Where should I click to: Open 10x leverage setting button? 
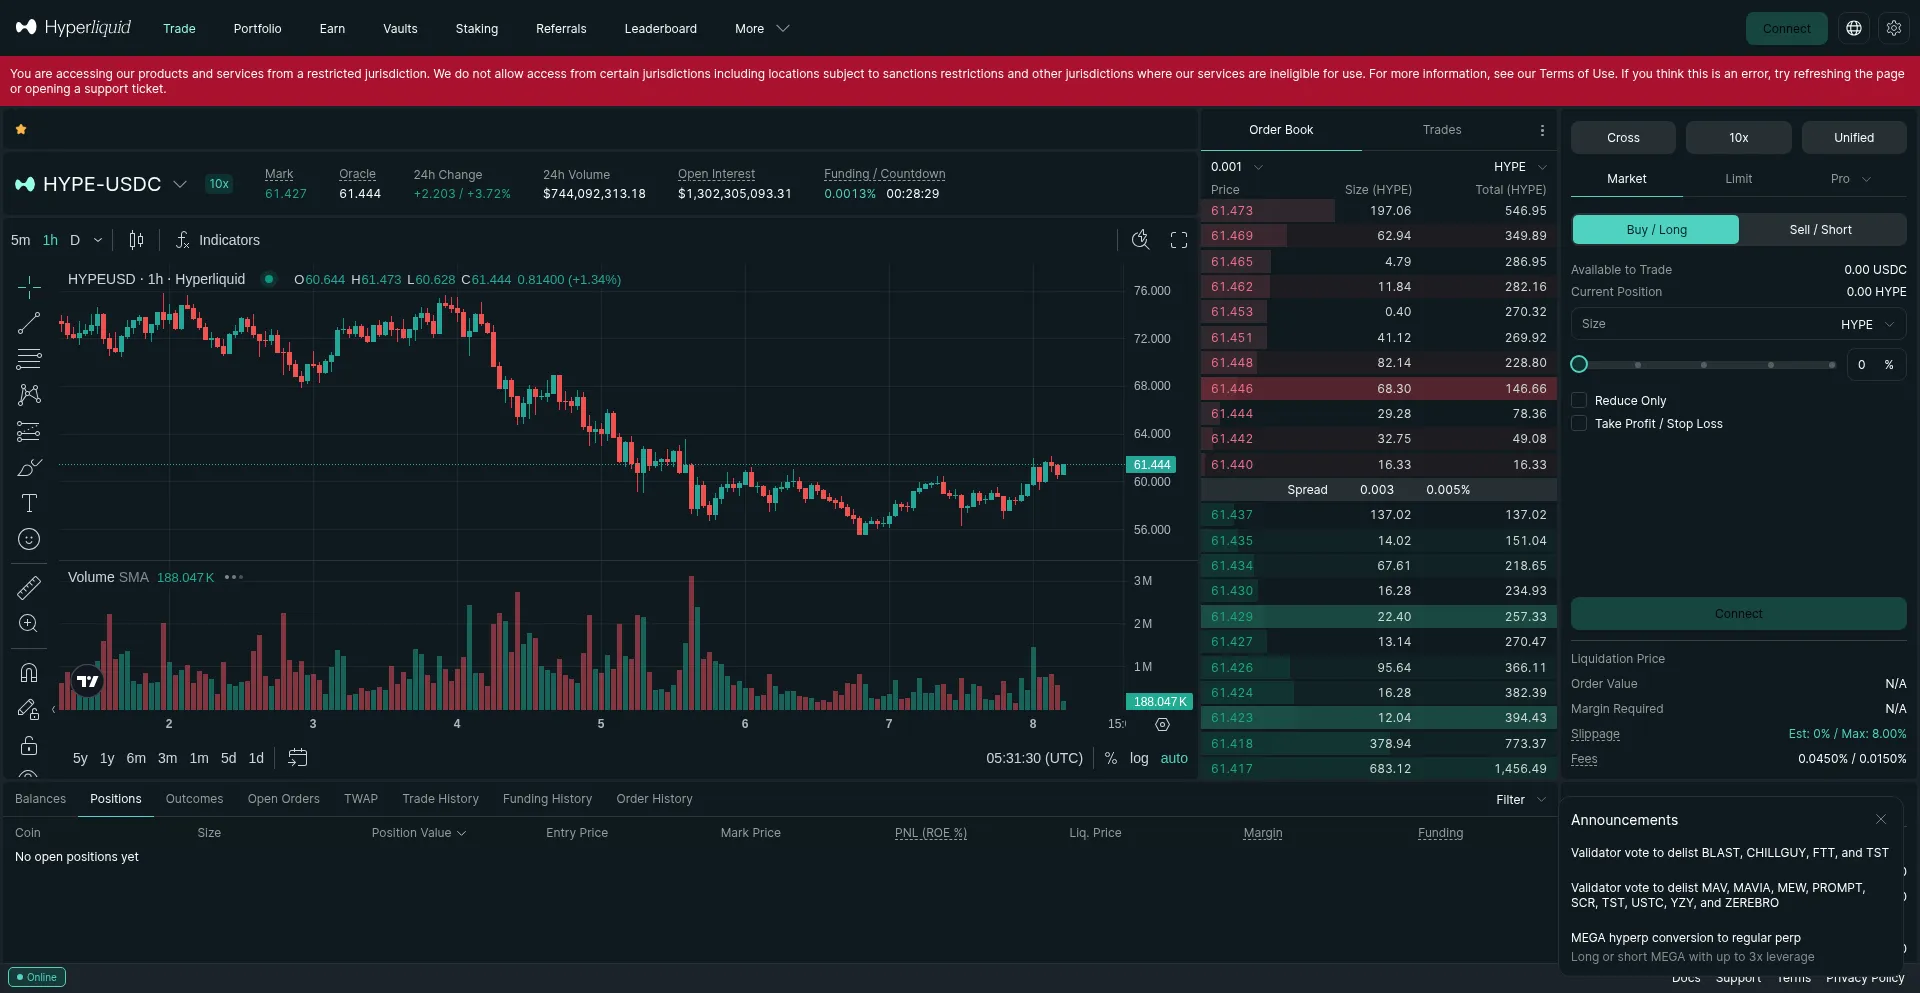pyautogui.click(x=1739, y=138)
